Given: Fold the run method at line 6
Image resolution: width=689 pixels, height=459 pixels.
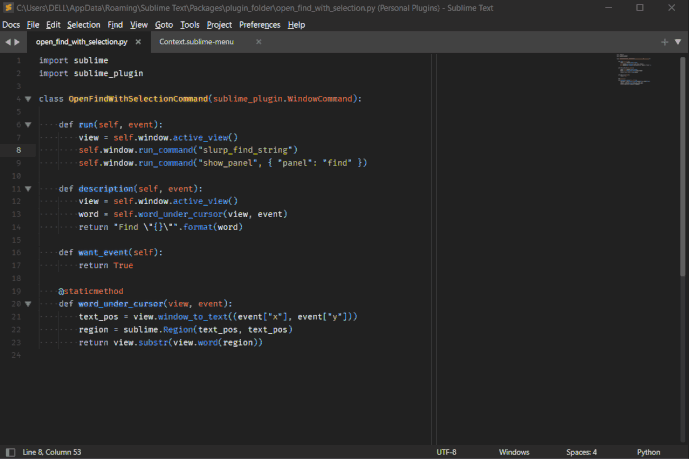Looking at the screenshot, I should coord(28,125).
